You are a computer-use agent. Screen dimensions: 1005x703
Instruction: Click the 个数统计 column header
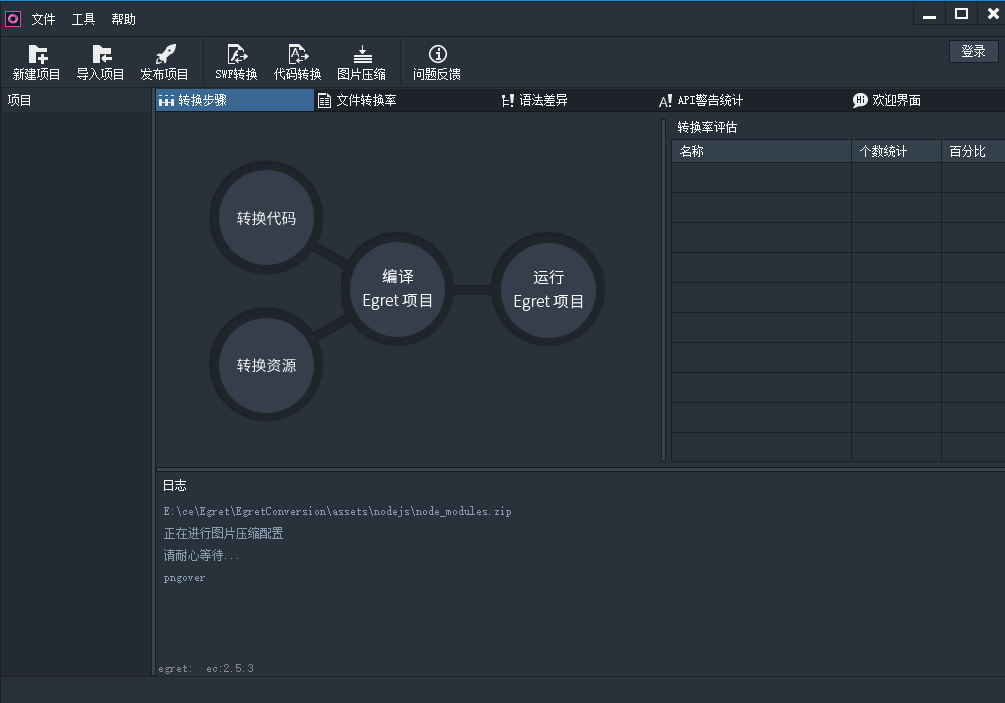896,151
